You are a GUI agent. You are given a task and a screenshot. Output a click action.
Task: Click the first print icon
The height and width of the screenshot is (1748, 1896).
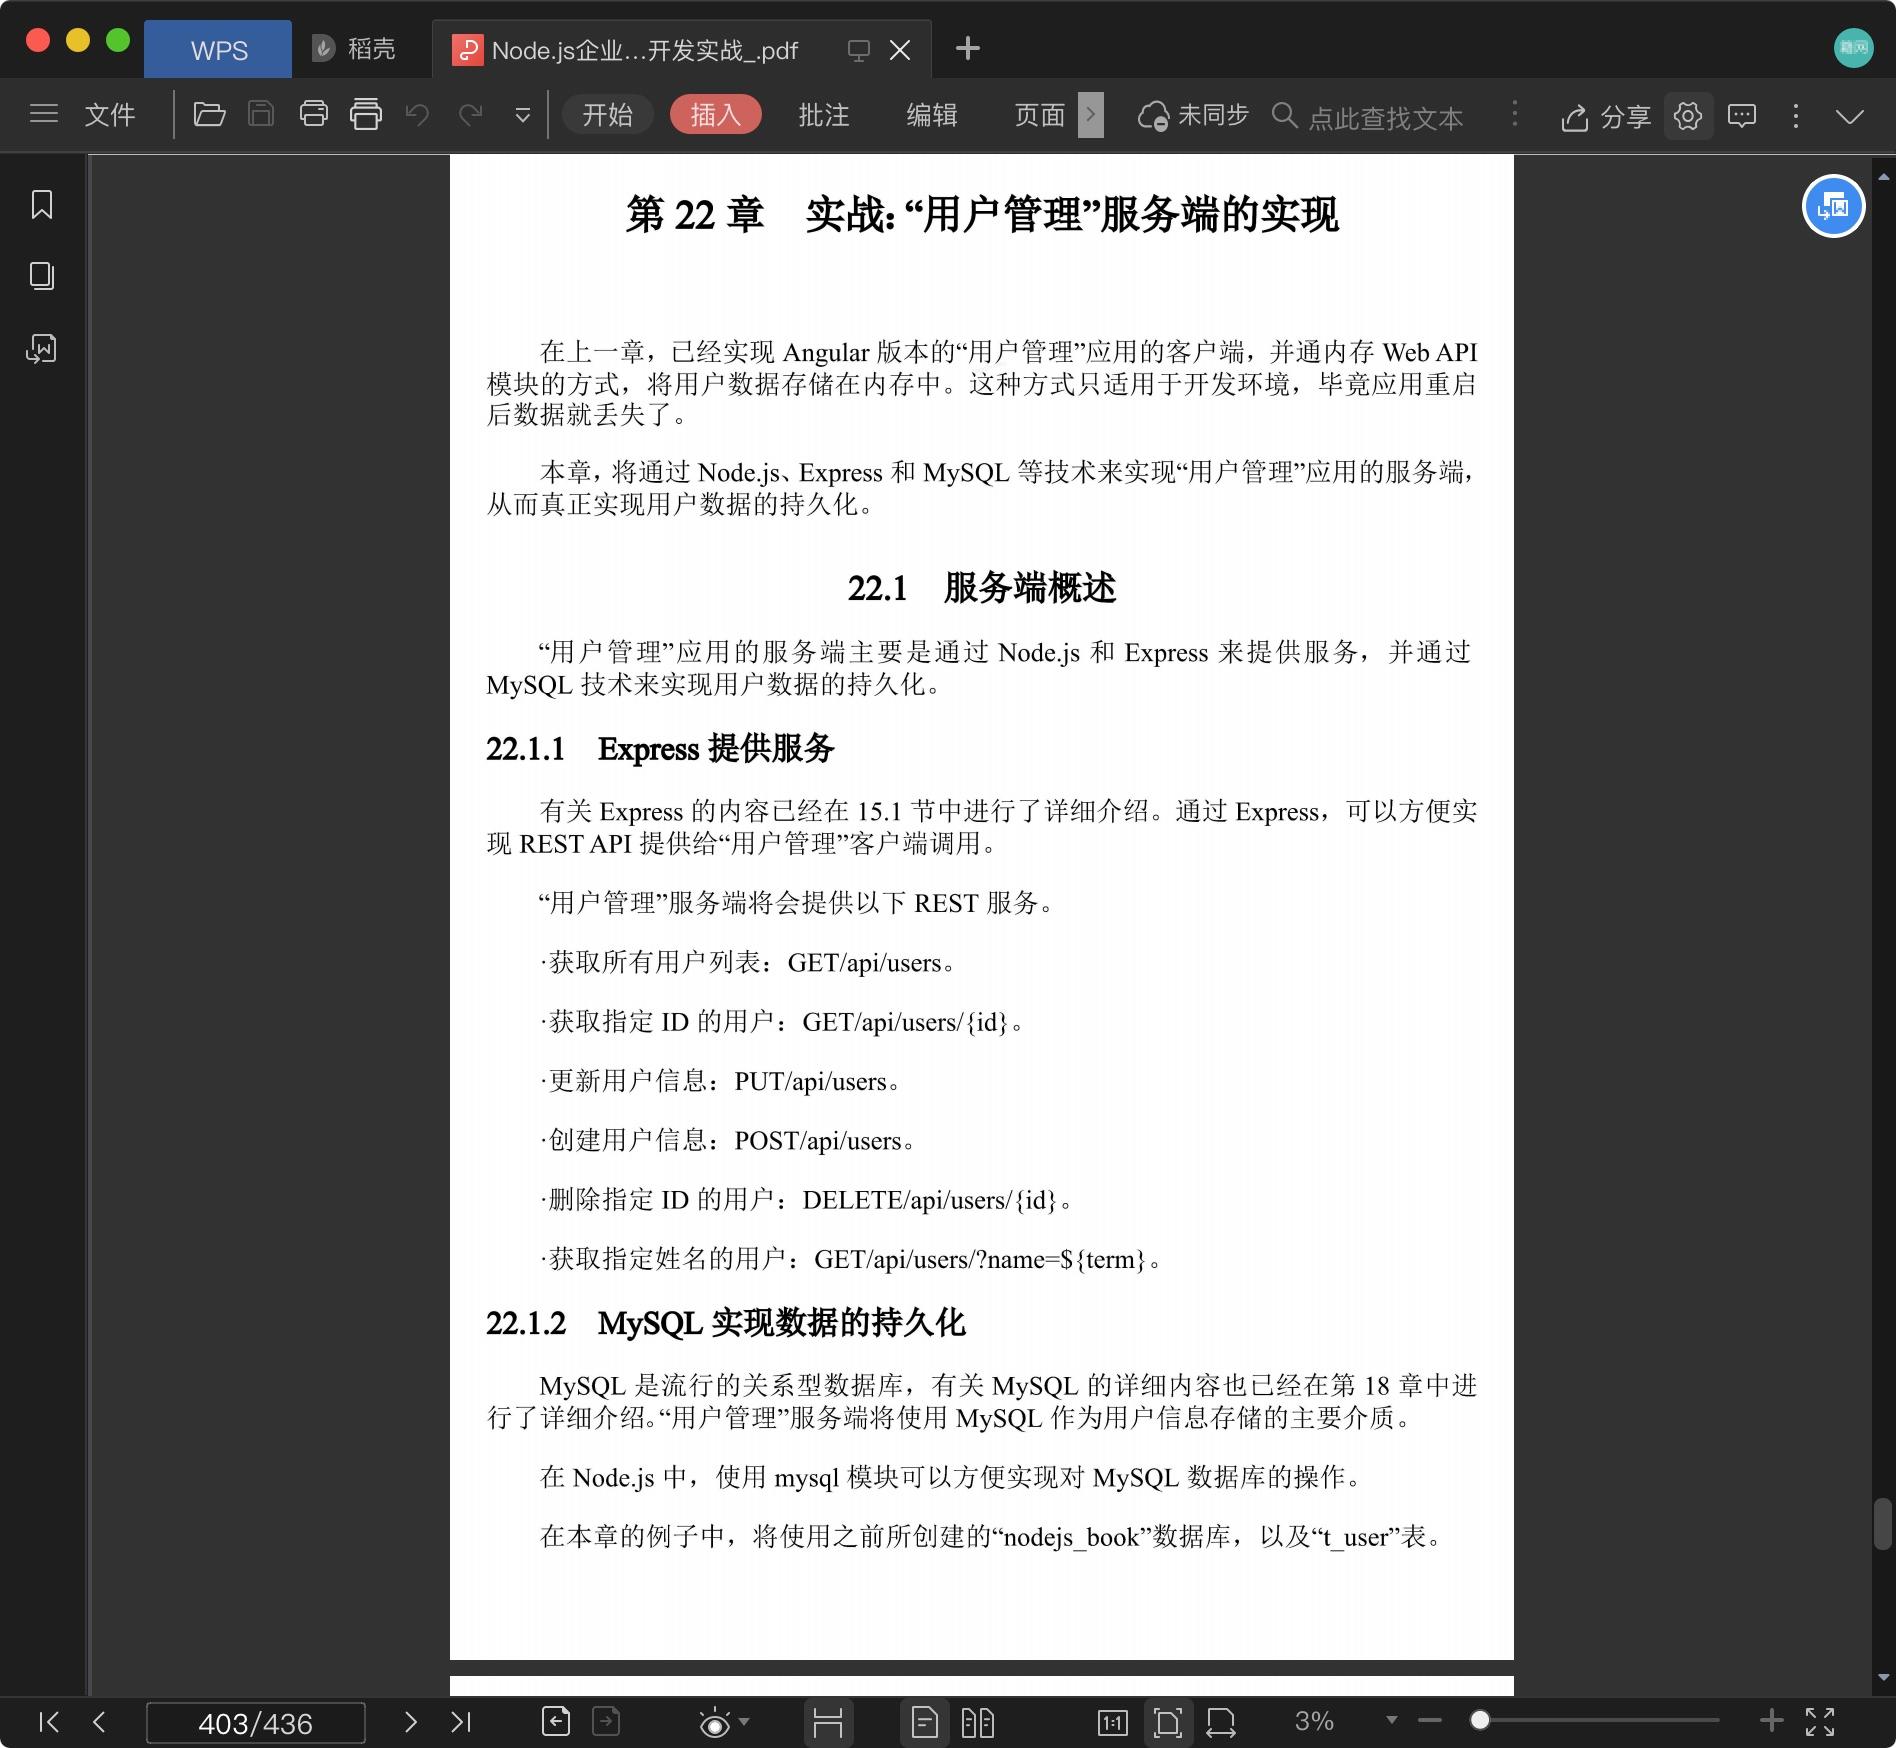[x=313, y=115]
